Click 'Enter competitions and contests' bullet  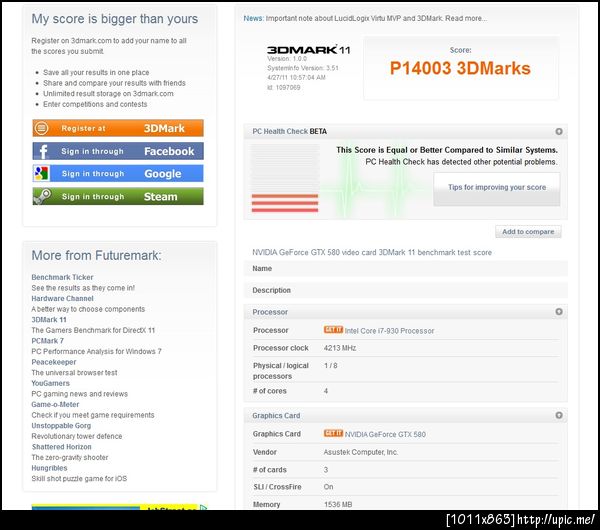click(95, 104)
